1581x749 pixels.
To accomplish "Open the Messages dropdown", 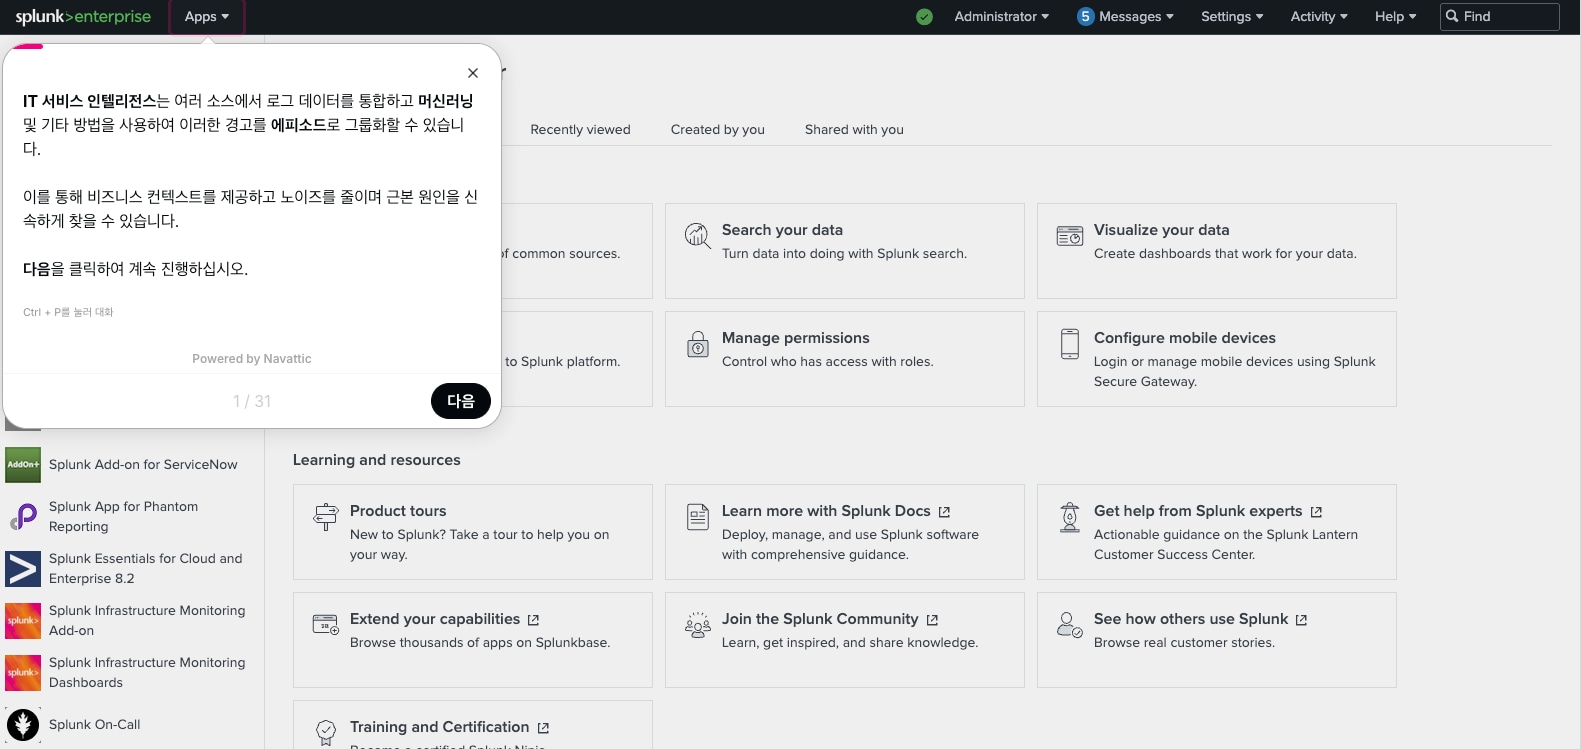I will 1136,17.
